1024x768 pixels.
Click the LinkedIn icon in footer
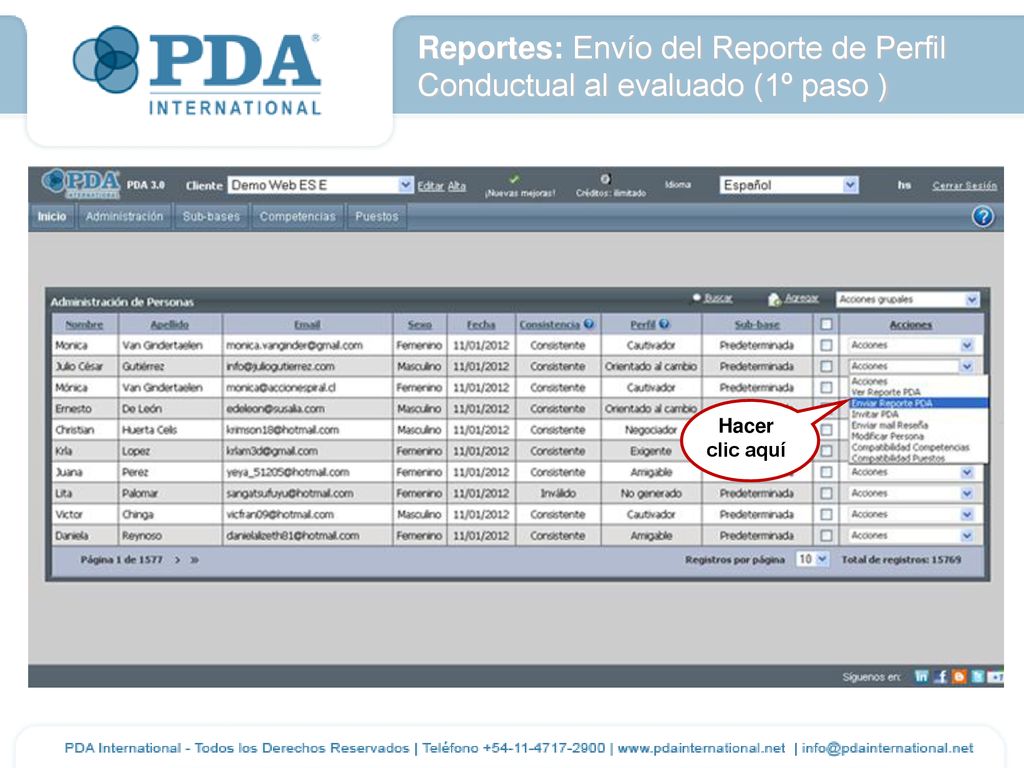[x=921, y=677]
